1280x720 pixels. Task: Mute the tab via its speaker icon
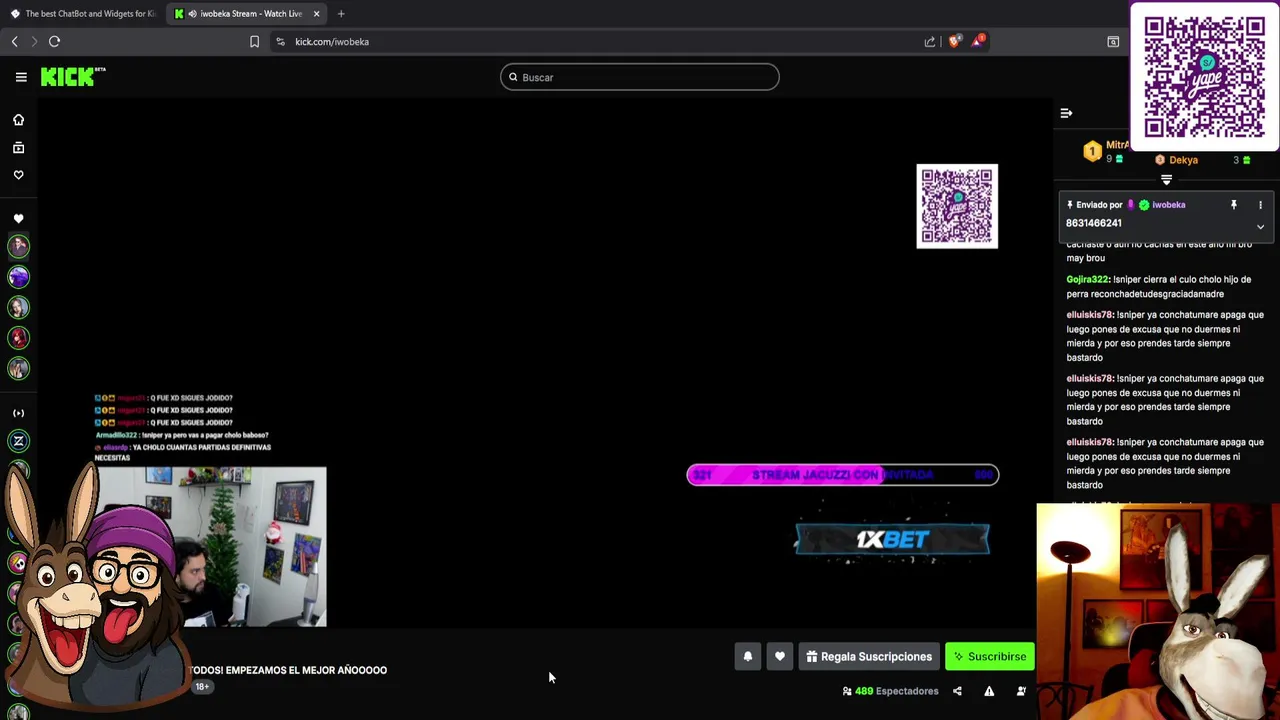(192, 14)
